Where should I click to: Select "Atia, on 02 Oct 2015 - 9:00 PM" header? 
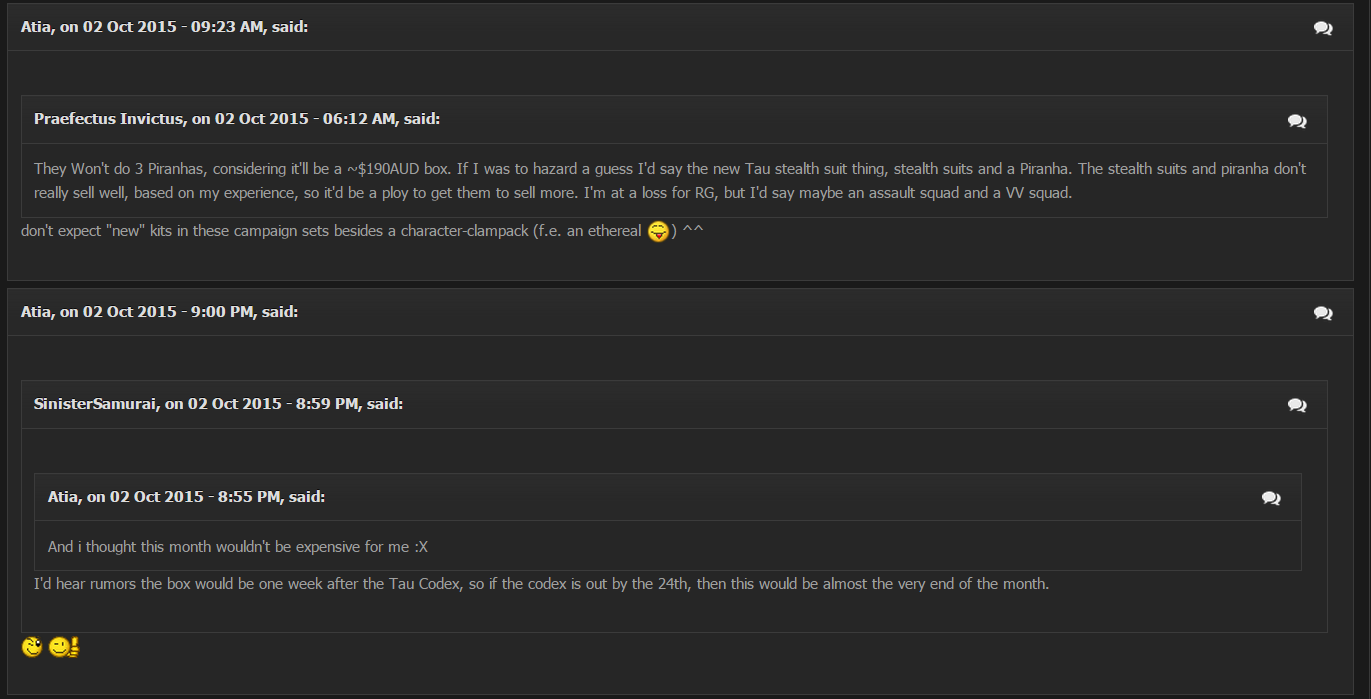click(x=159, y=312)
